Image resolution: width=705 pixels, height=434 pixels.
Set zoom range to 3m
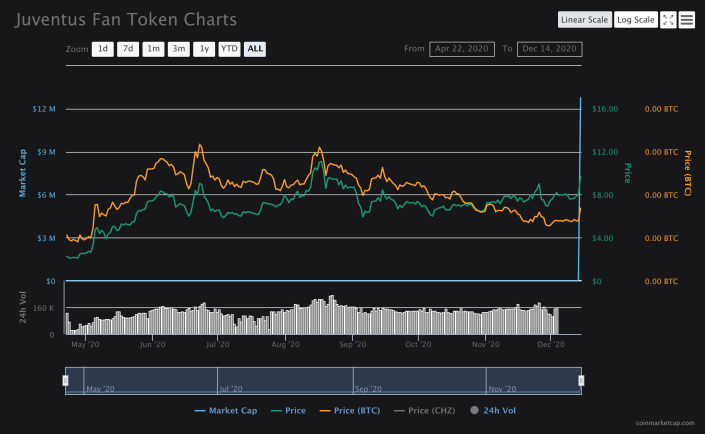coord(179,49)
